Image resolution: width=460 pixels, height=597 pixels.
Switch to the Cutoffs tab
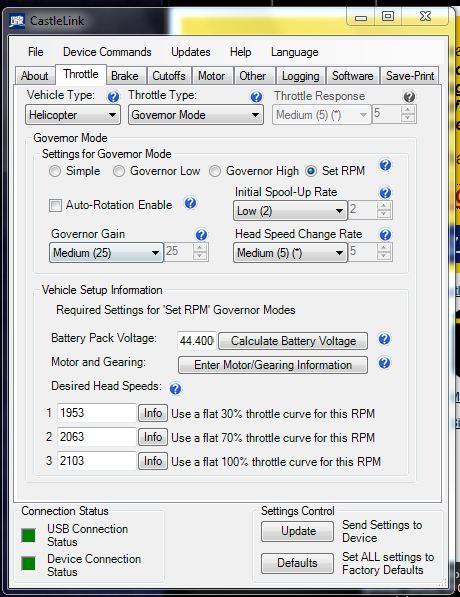click(169, 76)
